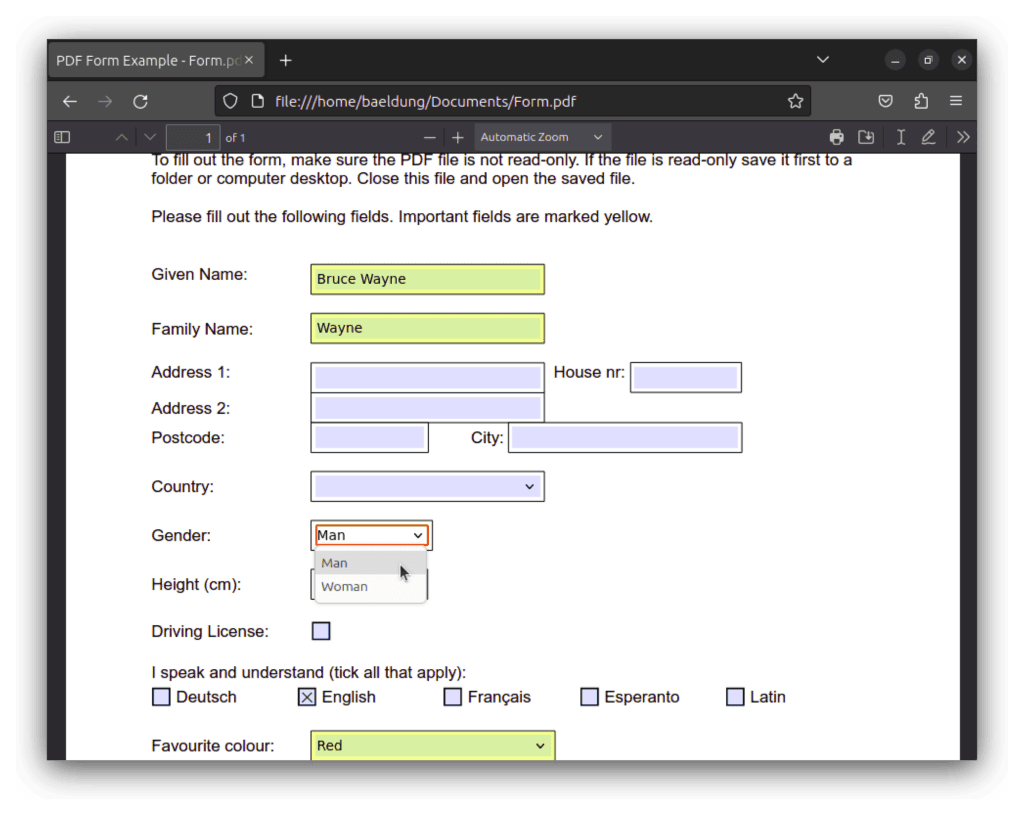Open Firefox application hamburger menu
This screenshot has width=1024, height=815.
pyautogui.click(x=956, y=101)
